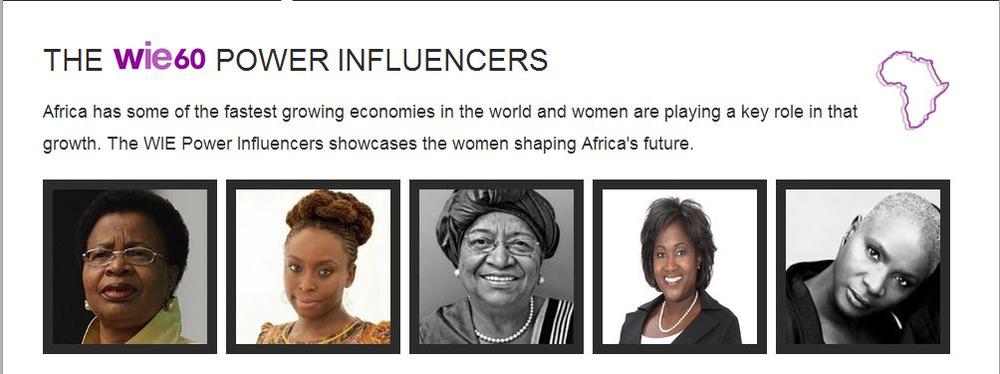Select portrait of woman with braided bun hairstyle

point(313,267)
